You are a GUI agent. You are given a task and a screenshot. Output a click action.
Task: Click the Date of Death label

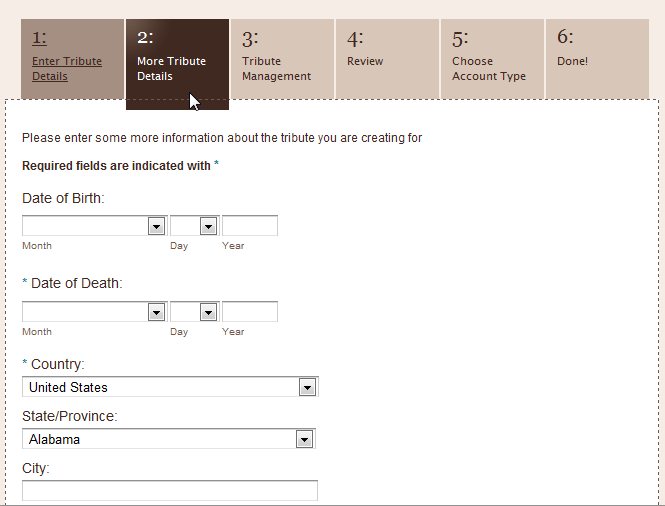(x=76, y=283)
